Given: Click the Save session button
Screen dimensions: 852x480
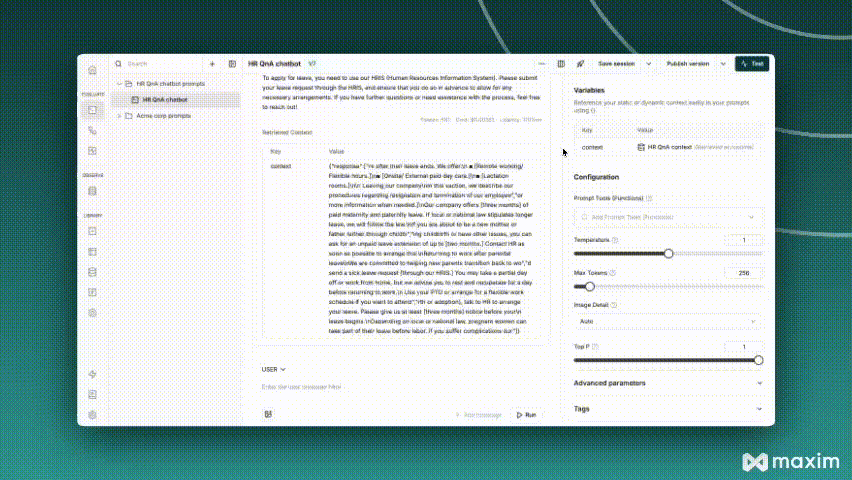Looking at the screenshot, I should [616, 64].
